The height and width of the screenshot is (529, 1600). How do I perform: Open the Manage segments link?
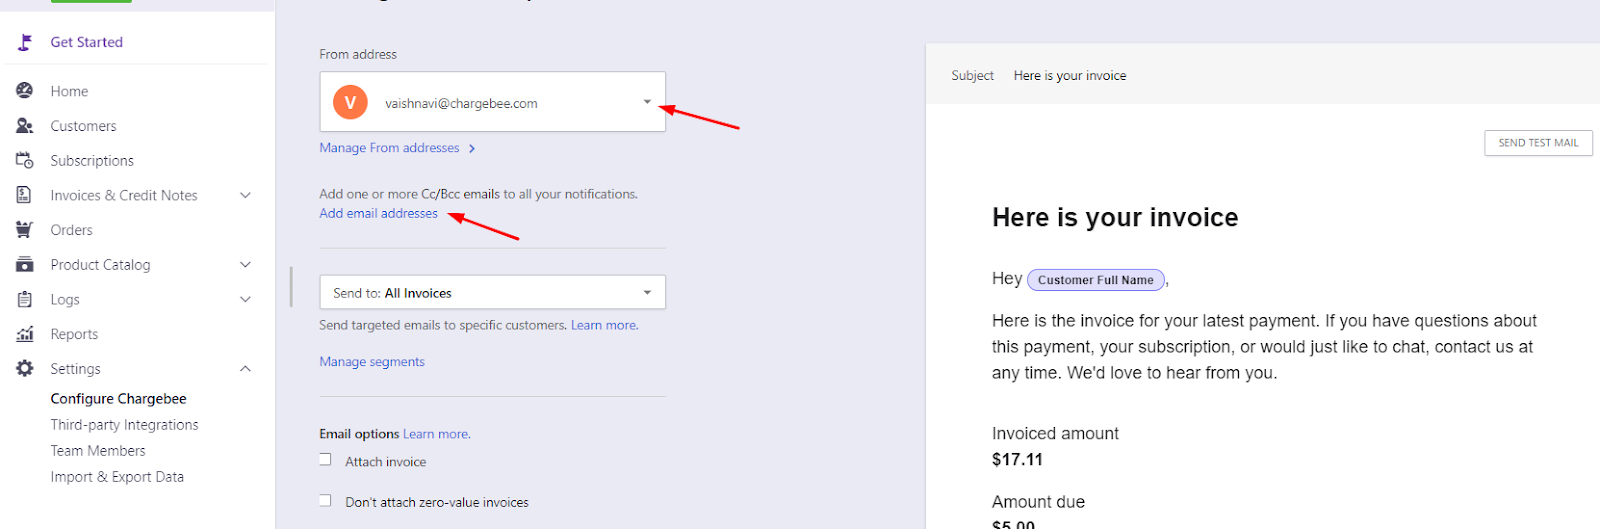coord(372,362)
